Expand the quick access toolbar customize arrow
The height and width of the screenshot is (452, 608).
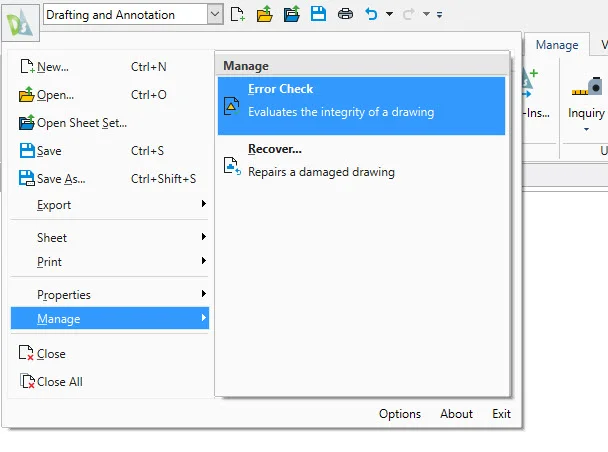[440, 15]
